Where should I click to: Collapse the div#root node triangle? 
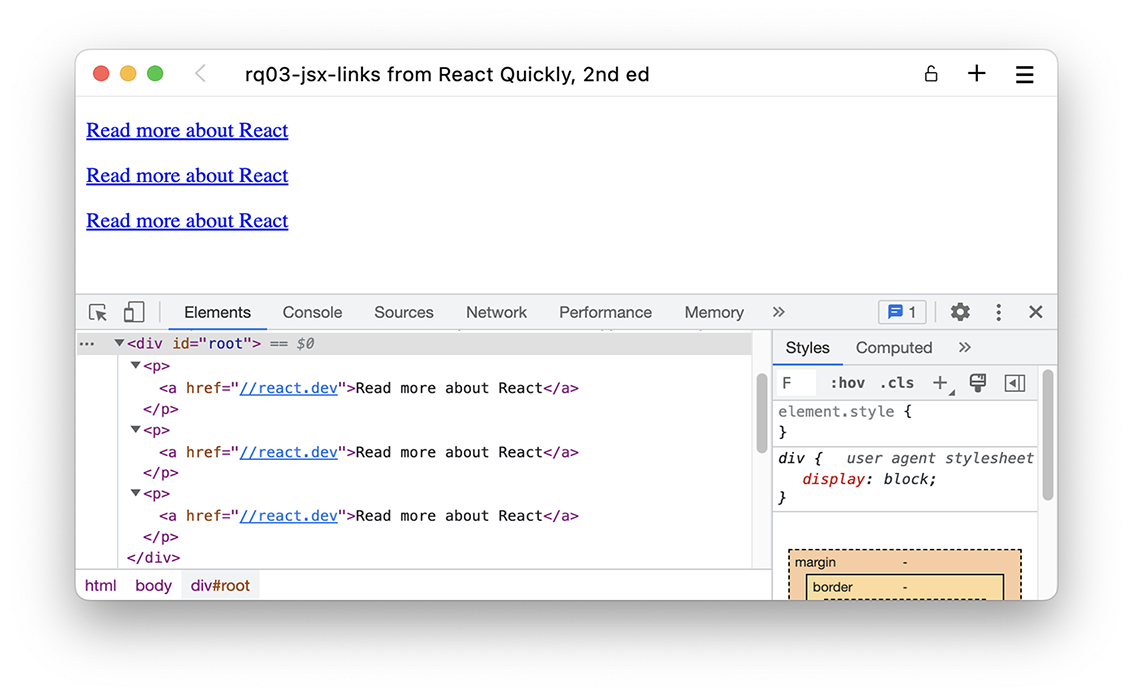[x=119, y=343]
